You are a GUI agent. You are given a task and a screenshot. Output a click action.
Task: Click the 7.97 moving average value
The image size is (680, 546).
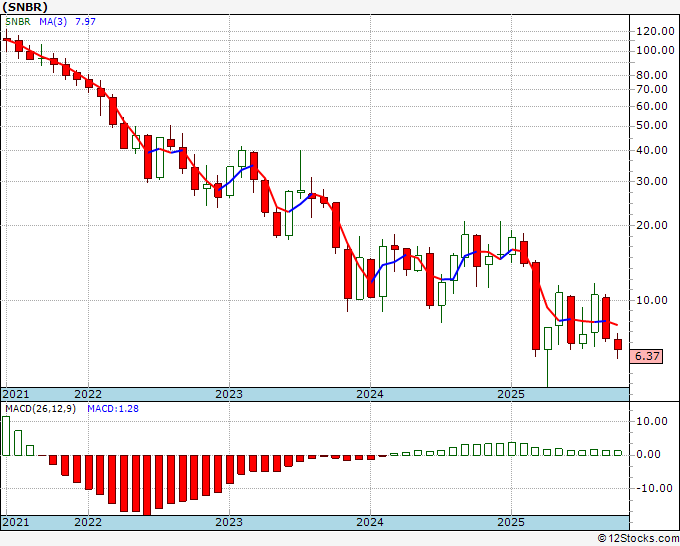[85, 22]
